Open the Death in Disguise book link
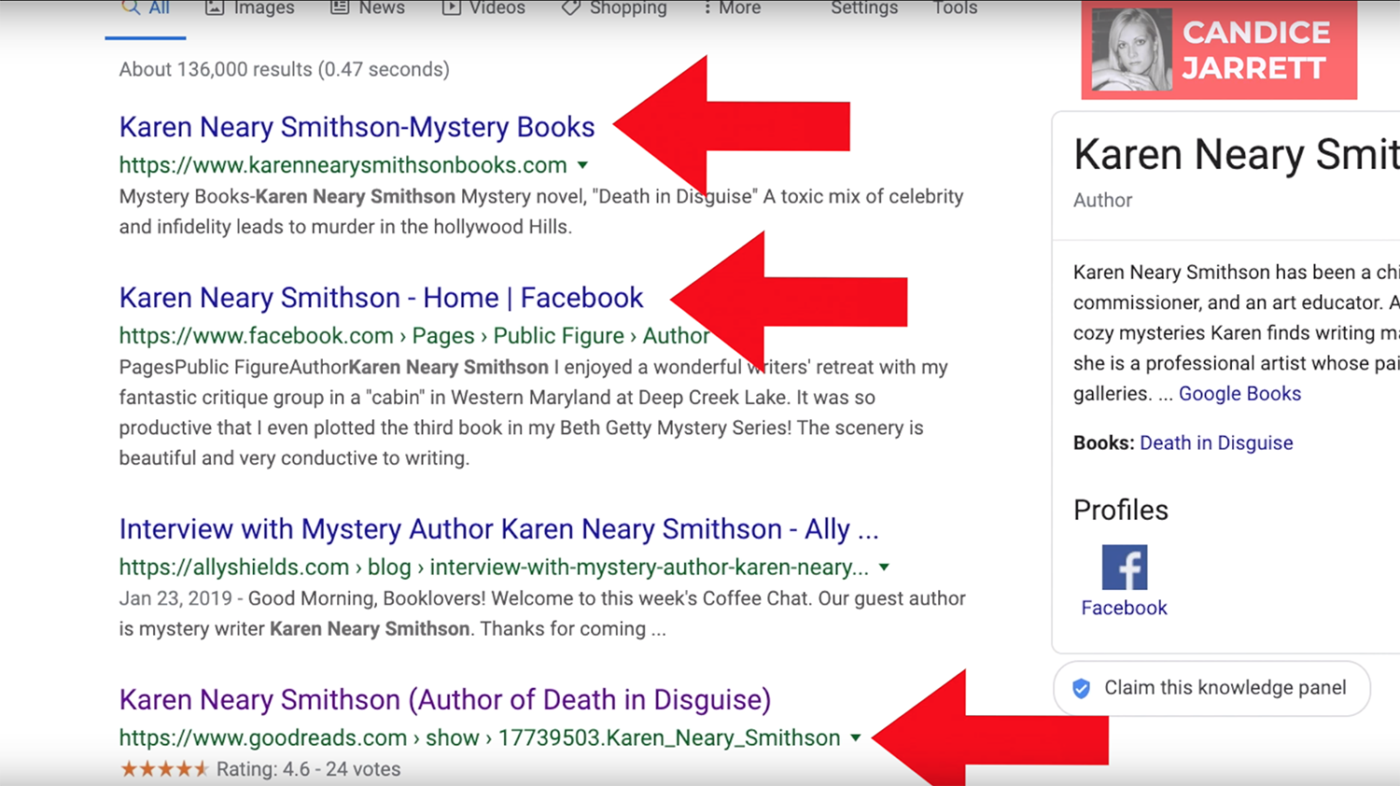Viewport: 1400px width, 786px height. click(1216, 443)
